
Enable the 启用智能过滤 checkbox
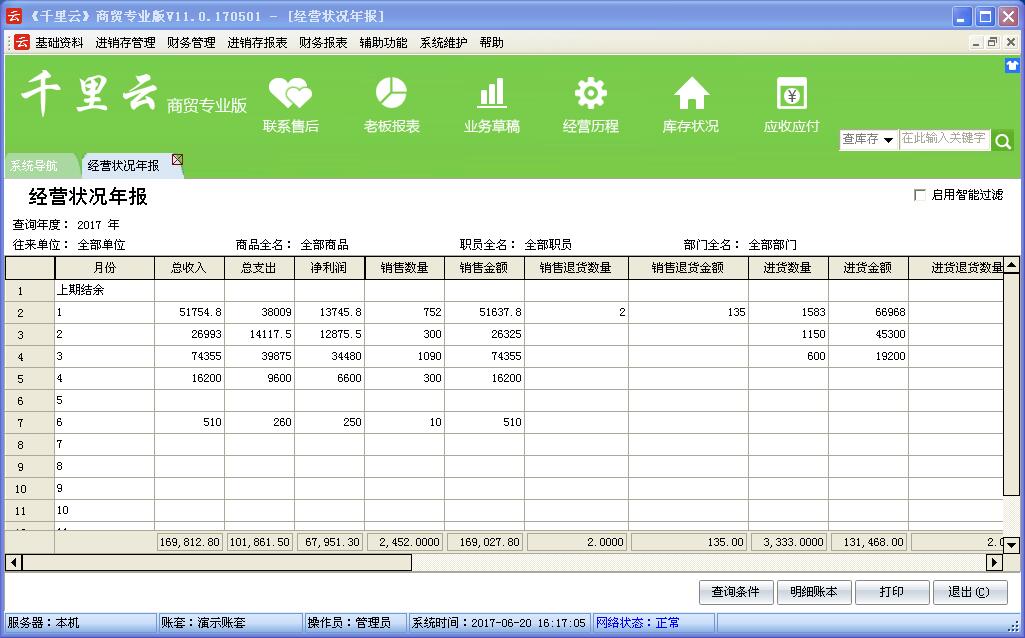920,195
